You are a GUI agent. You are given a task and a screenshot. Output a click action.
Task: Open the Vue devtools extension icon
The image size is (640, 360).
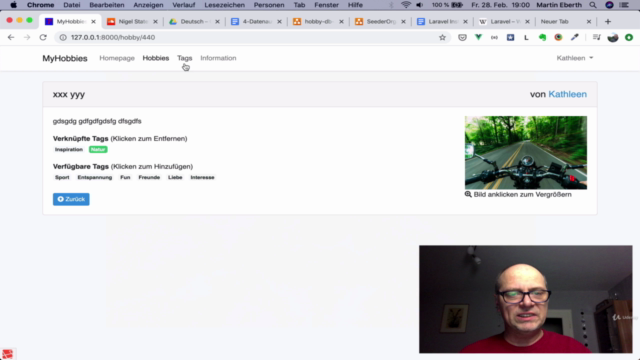(478, 38)
